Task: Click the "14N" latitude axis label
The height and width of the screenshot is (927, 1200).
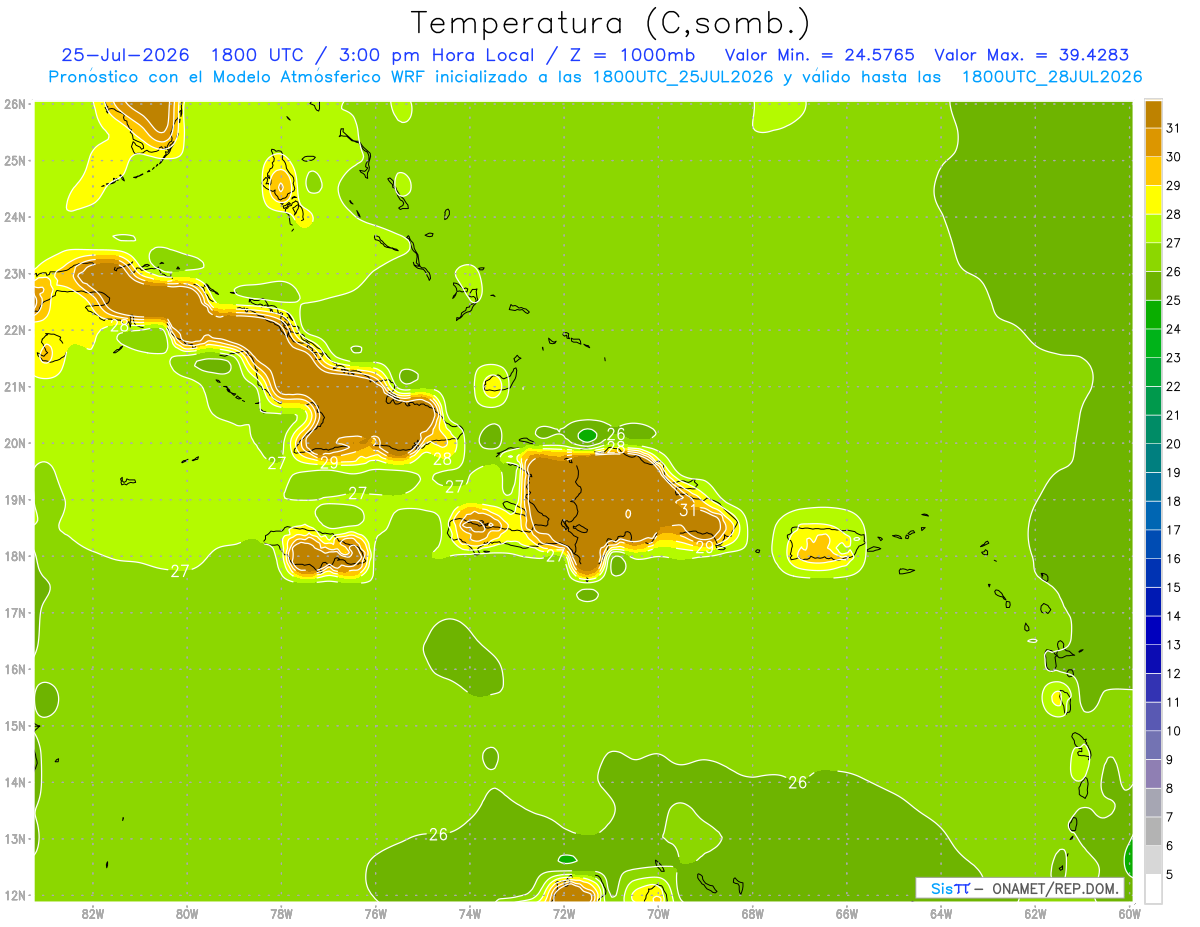Action: tap(15, 782)
